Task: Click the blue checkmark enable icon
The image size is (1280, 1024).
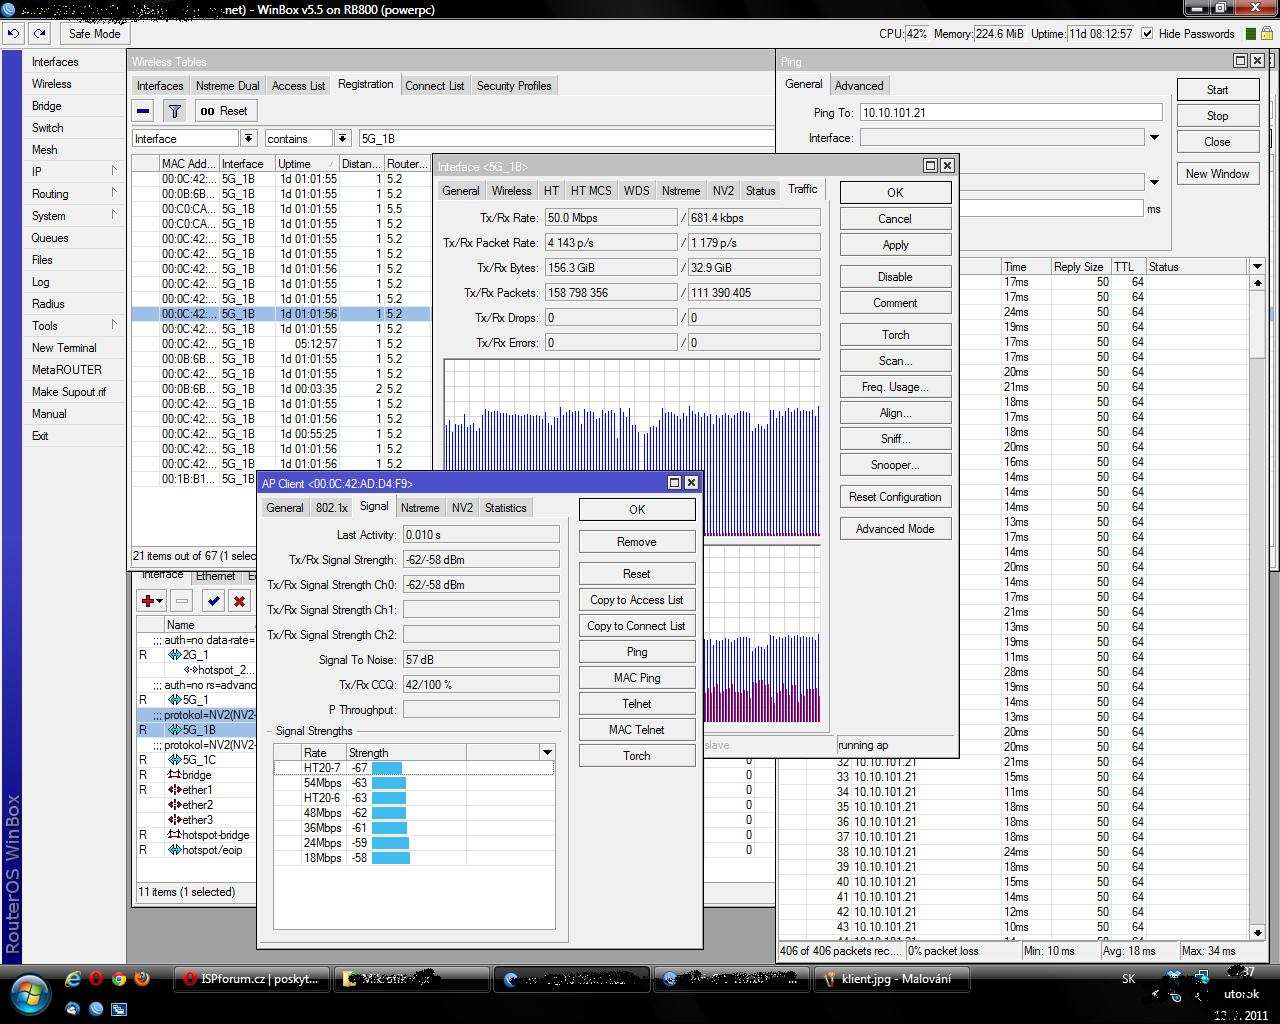Action: (x=213, y=601)
